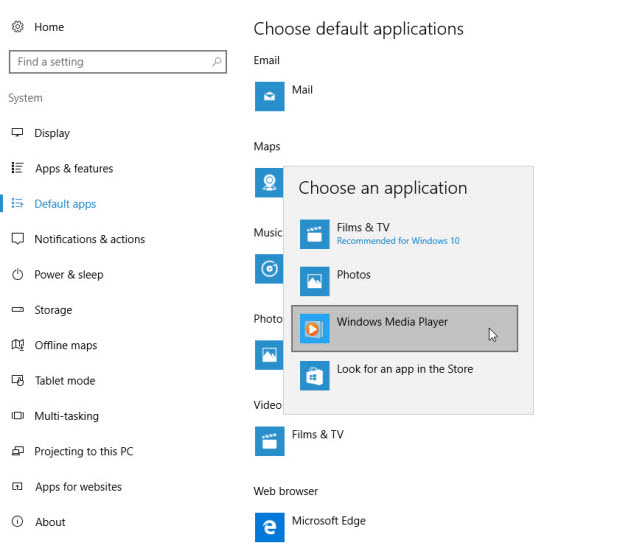Click Recommended for Windows 10 text
This screenshot has height=547, width=640.
coord(398,241)
